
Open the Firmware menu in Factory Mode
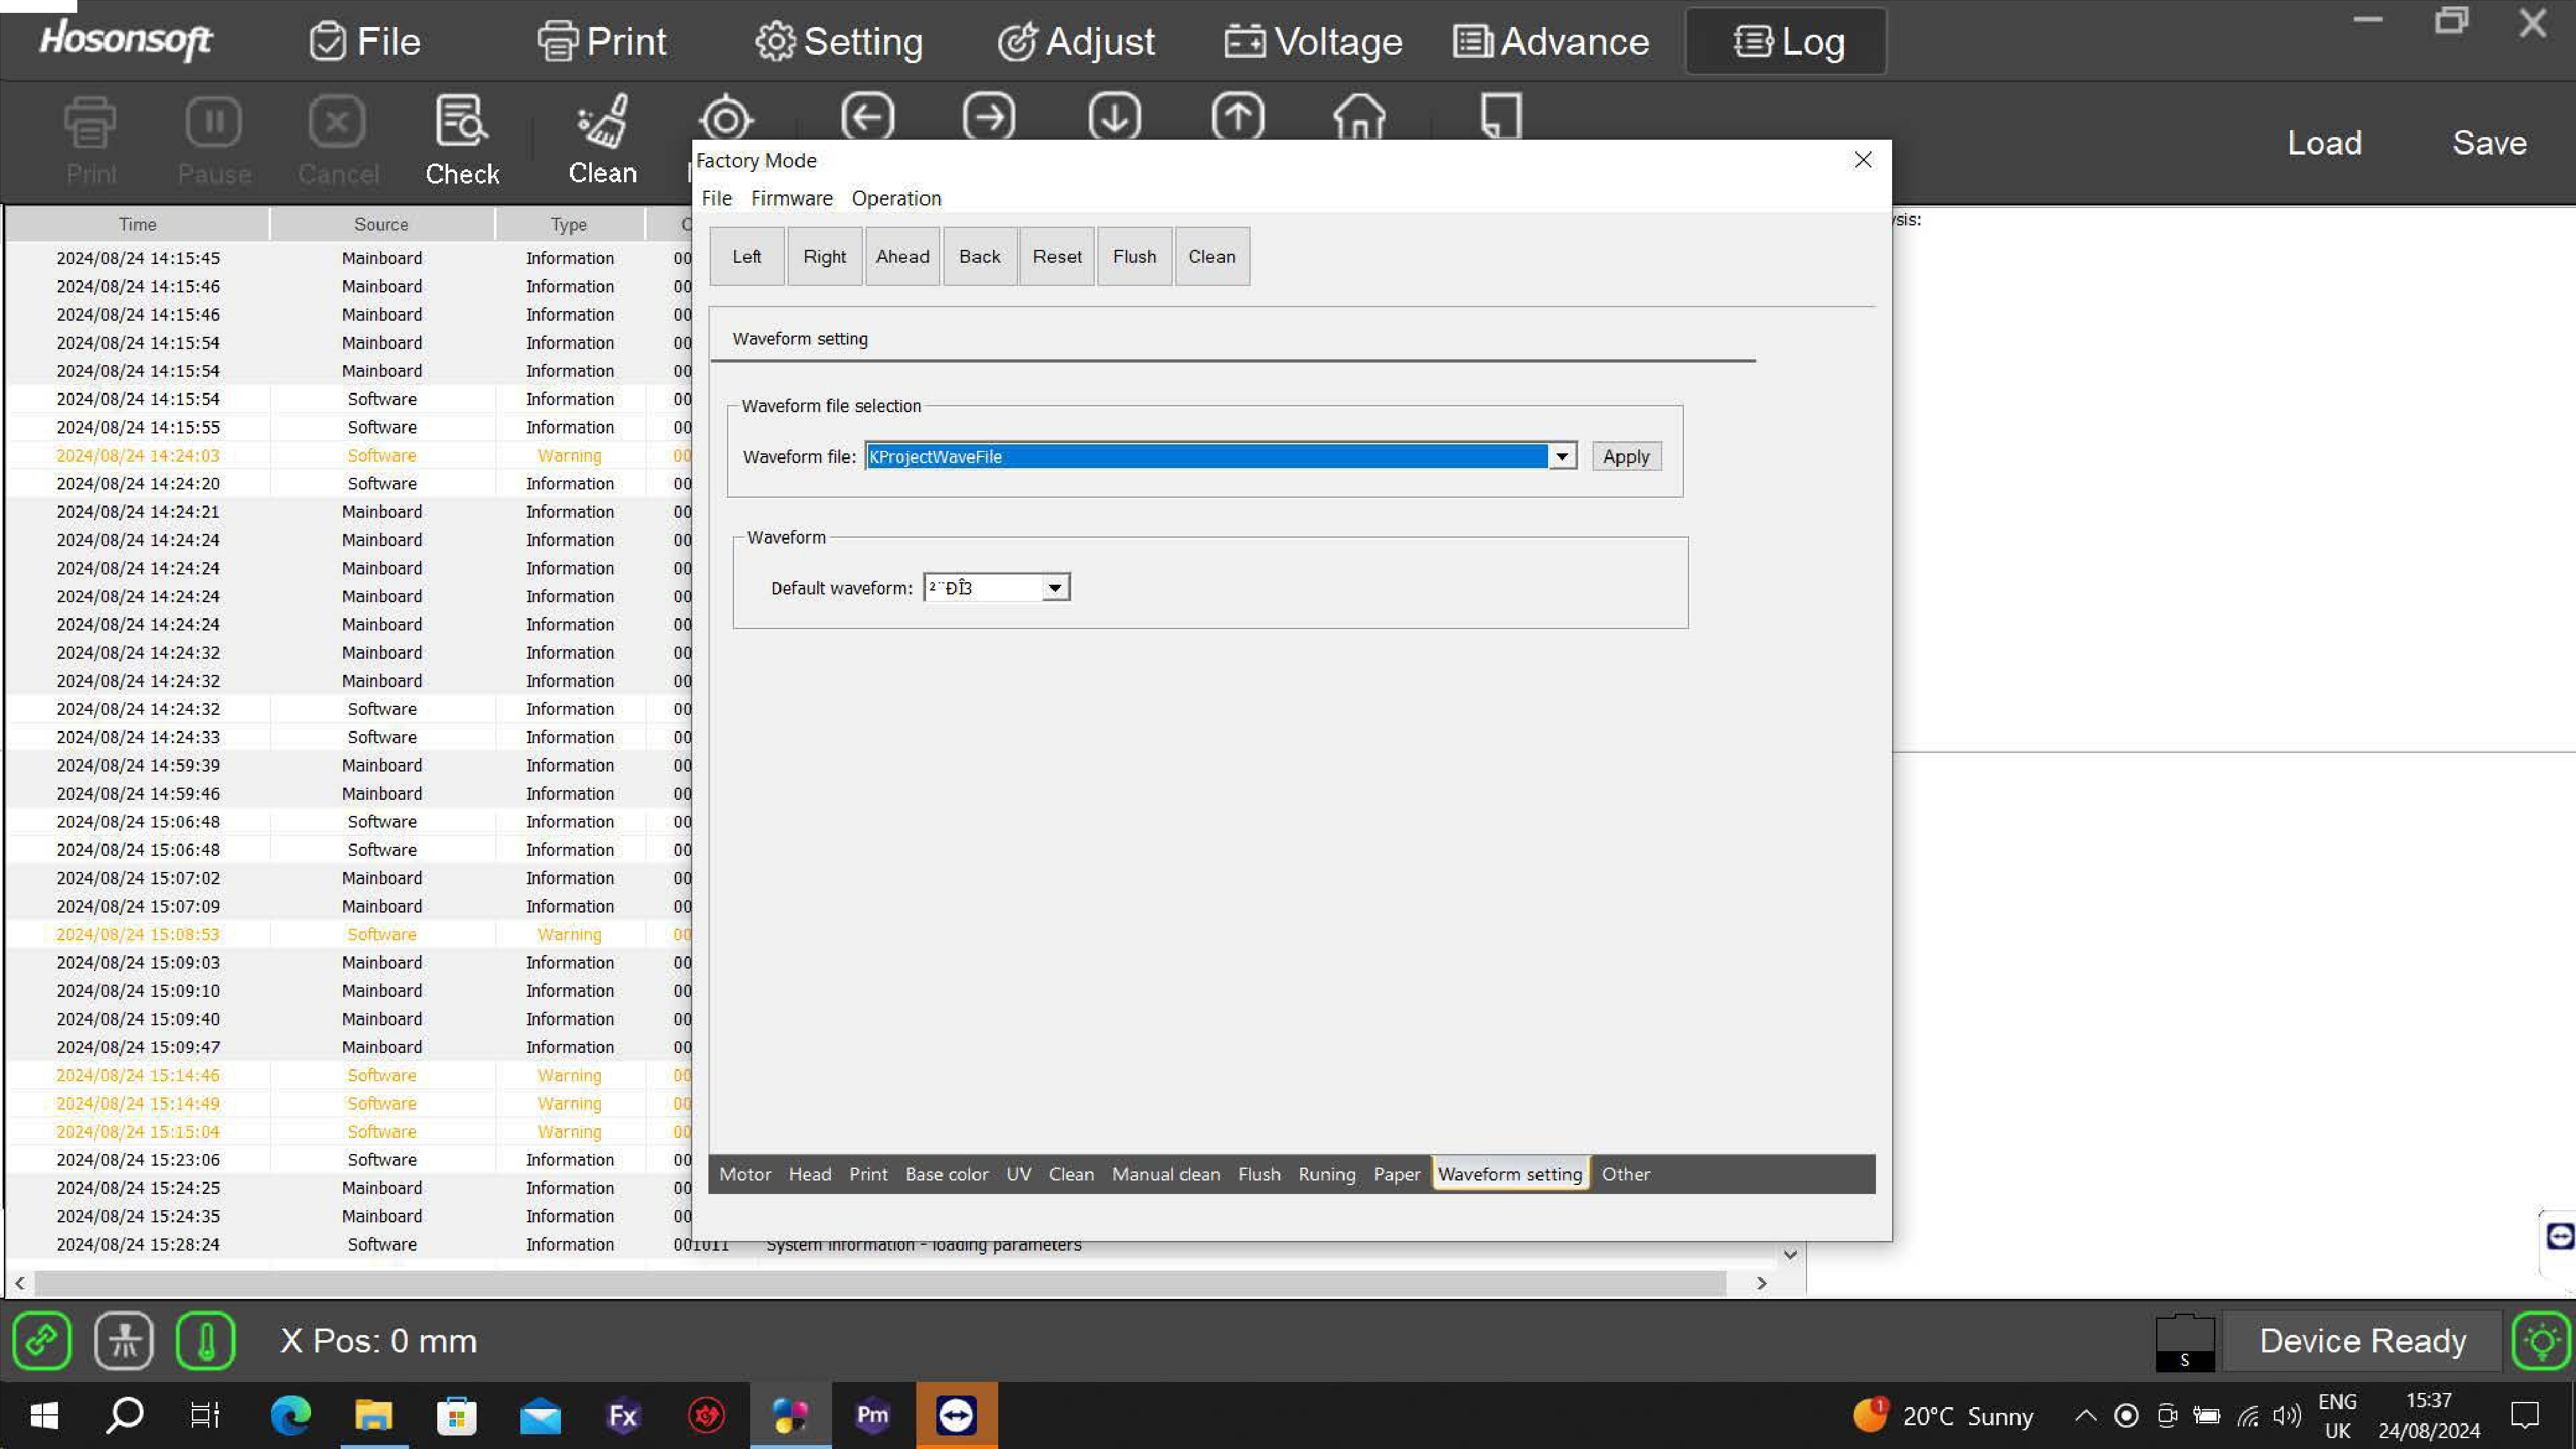pyautogui.click(x=791, y=198)
